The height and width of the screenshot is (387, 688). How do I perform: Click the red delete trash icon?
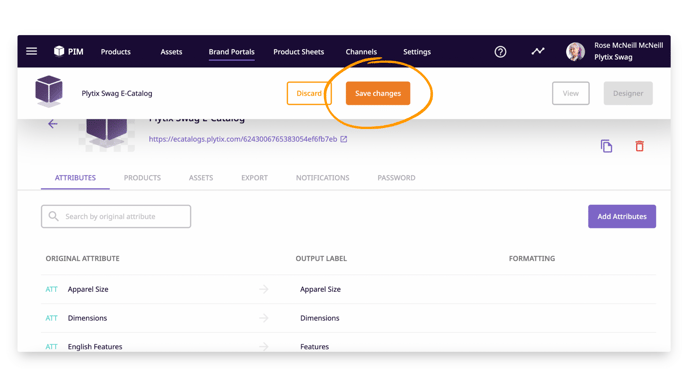click(x=640, y=146)
